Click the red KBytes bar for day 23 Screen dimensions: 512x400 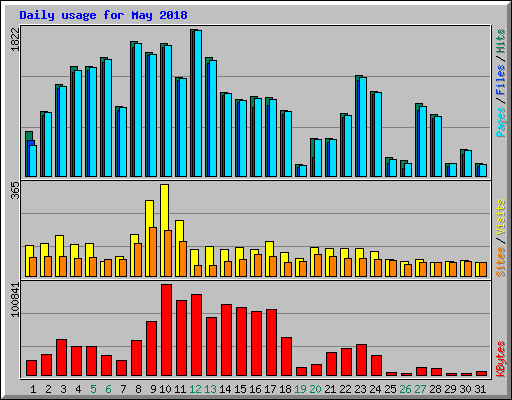click(361, 360)
